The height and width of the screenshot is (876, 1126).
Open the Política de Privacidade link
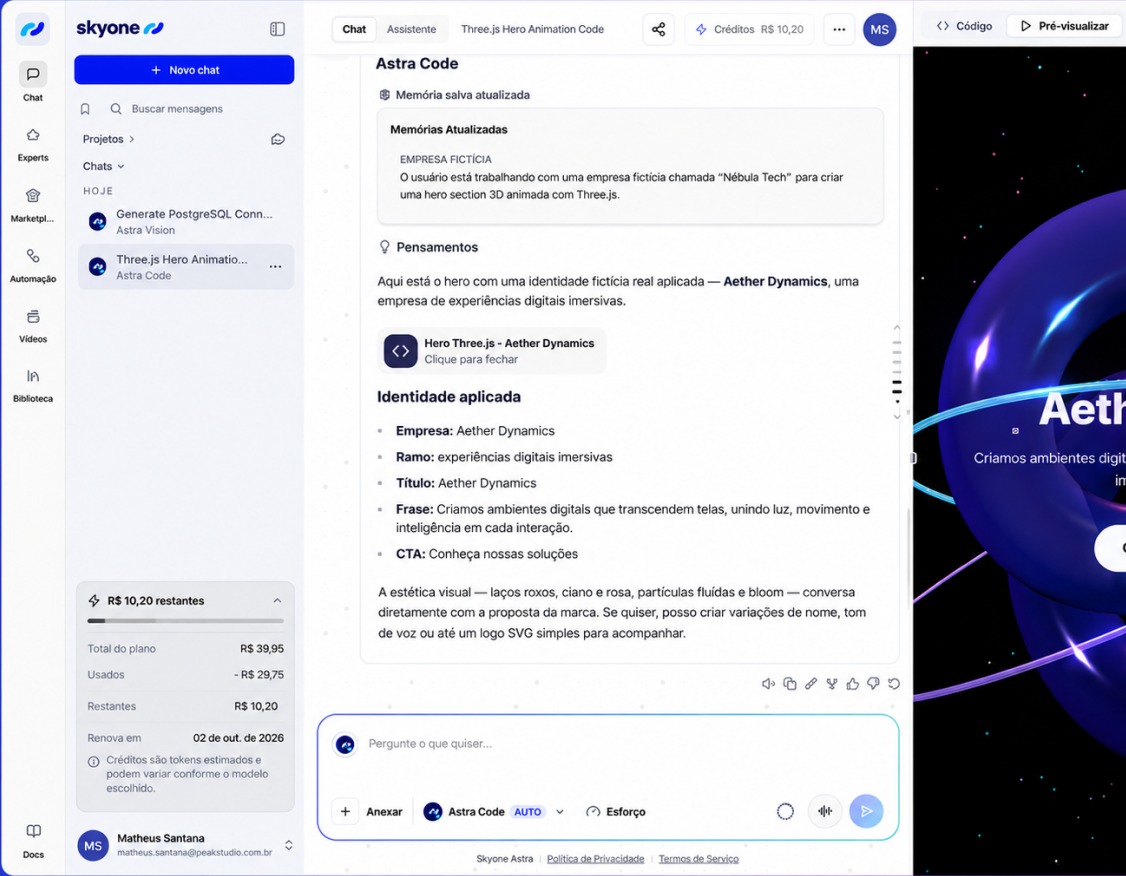coord(595,859)
